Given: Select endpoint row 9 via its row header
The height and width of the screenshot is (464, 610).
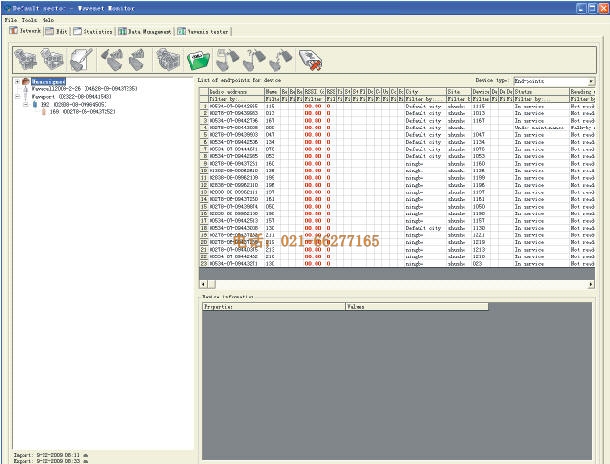Looking at the screenshot, I should [204, 164].
